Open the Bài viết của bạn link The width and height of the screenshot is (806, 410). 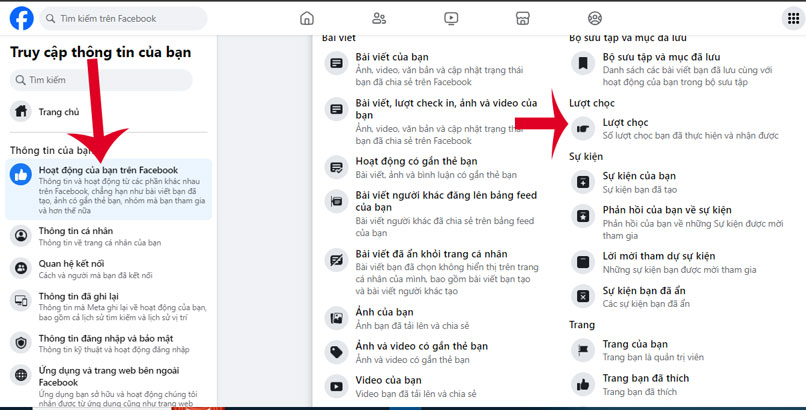click(392, 57)
